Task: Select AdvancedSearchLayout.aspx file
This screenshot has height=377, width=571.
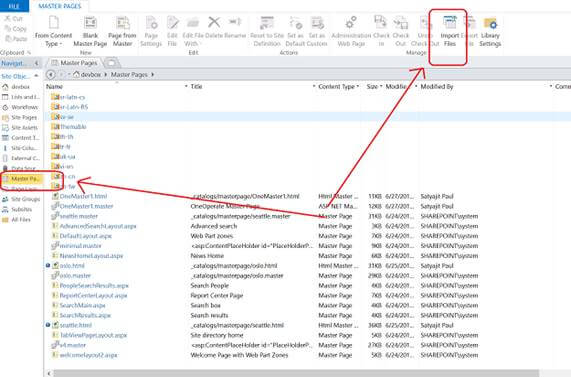Action: coord(98,226)
